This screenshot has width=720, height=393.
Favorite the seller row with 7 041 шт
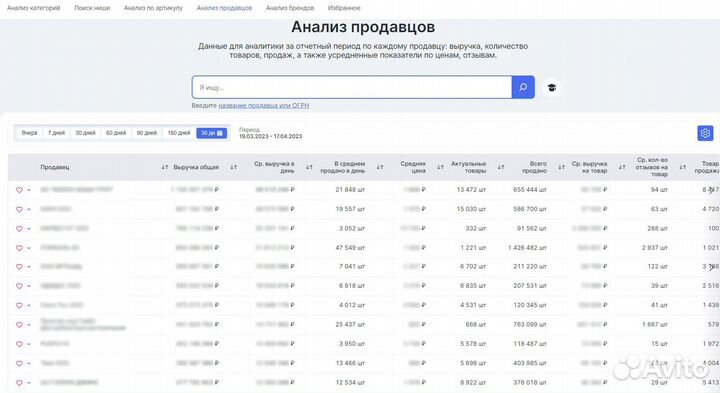point(19,267)
